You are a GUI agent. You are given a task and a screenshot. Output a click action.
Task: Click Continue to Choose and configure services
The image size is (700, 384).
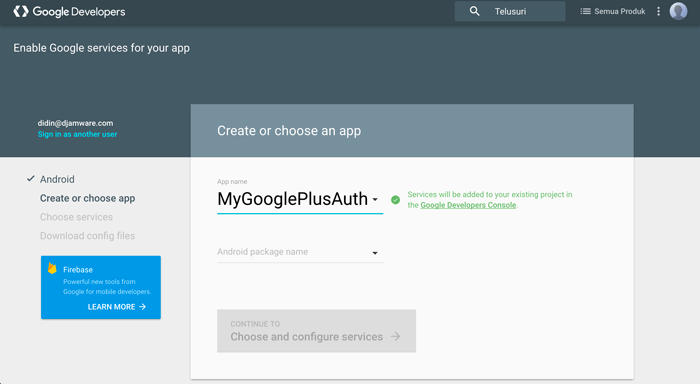click(x=317, y=331)
